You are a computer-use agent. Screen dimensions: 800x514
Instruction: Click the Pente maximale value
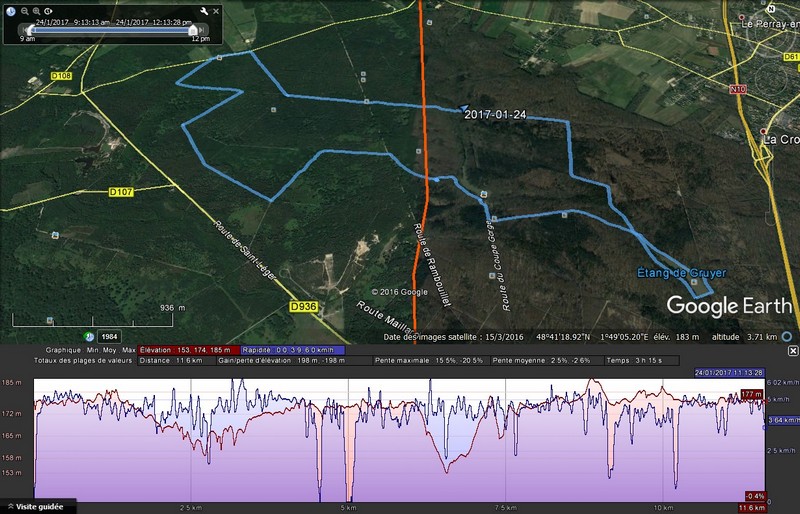[x=432, y=360]
